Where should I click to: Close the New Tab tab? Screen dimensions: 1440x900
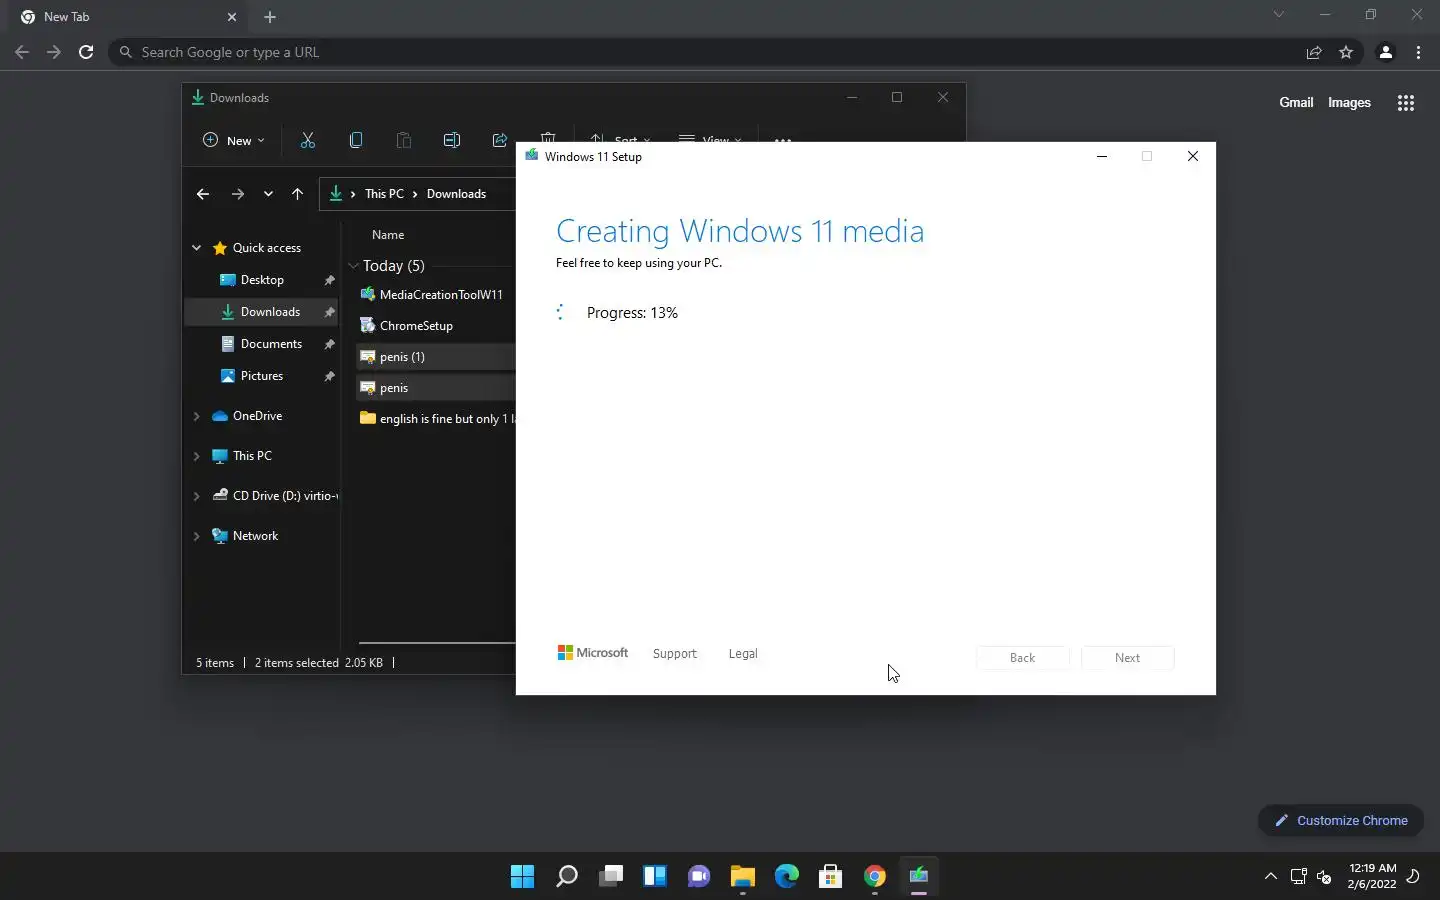(232, 17)
